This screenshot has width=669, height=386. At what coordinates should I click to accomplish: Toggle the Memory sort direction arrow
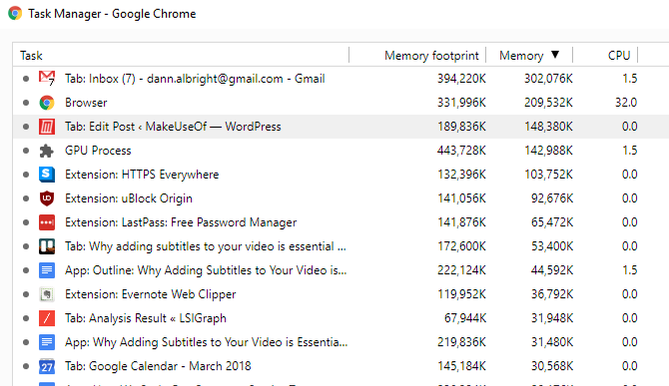555,55
